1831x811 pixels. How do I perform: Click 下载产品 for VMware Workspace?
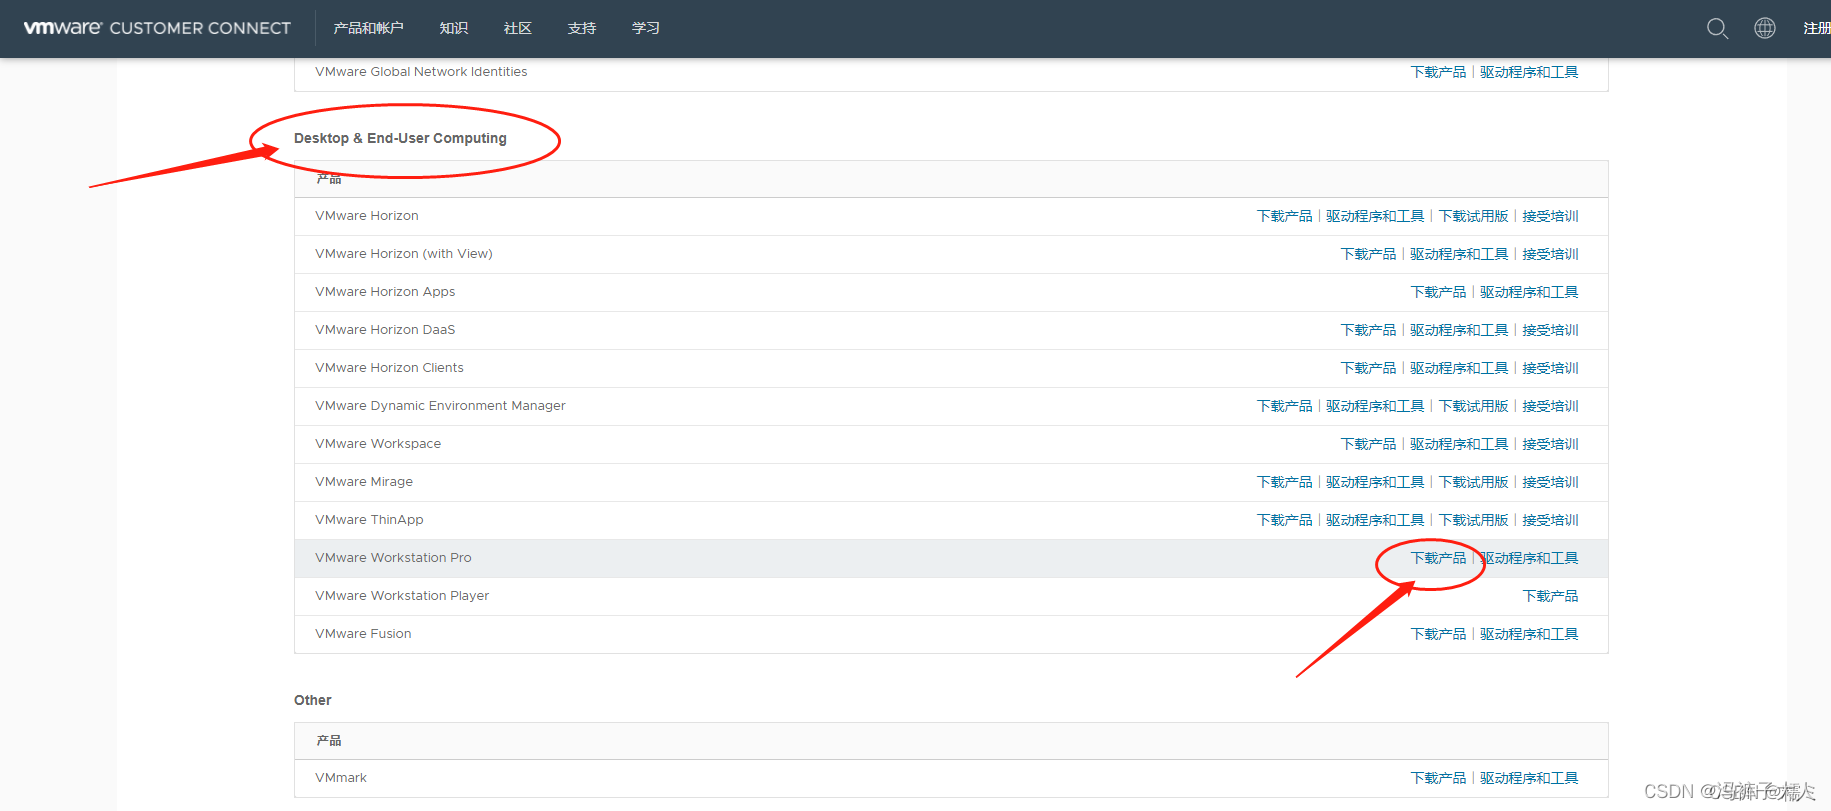point(1368,444)
